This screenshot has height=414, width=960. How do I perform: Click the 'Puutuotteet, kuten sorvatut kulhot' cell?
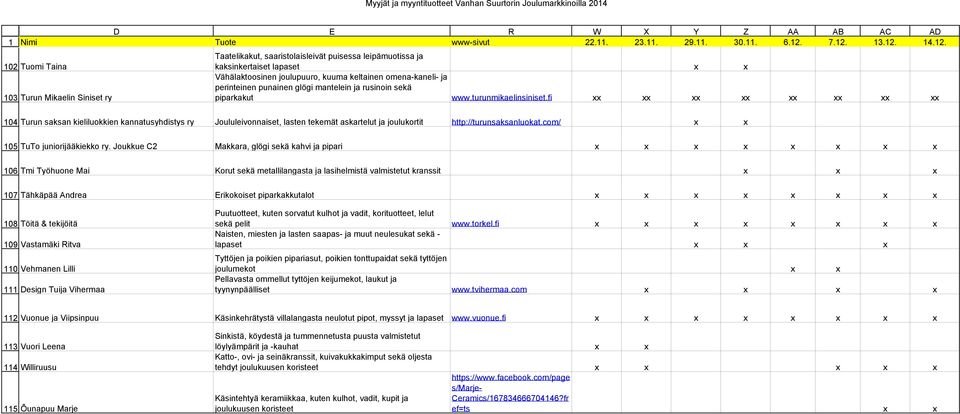(331, 215)
